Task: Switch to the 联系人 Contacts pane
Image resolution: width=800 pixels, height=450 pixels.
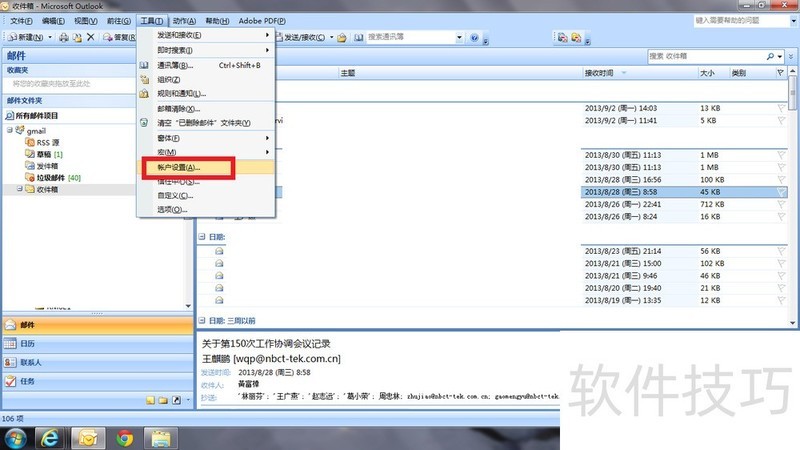Action: pos(97,363)
